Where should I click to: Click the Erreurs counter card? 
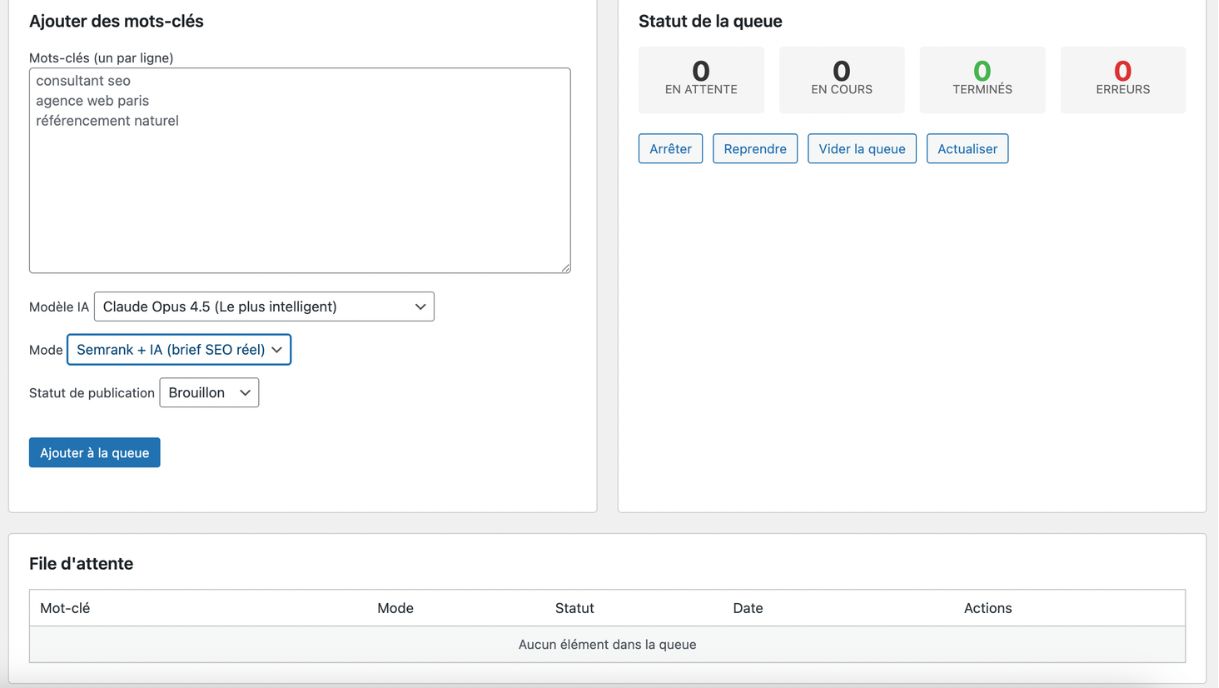click(1123, 80)
